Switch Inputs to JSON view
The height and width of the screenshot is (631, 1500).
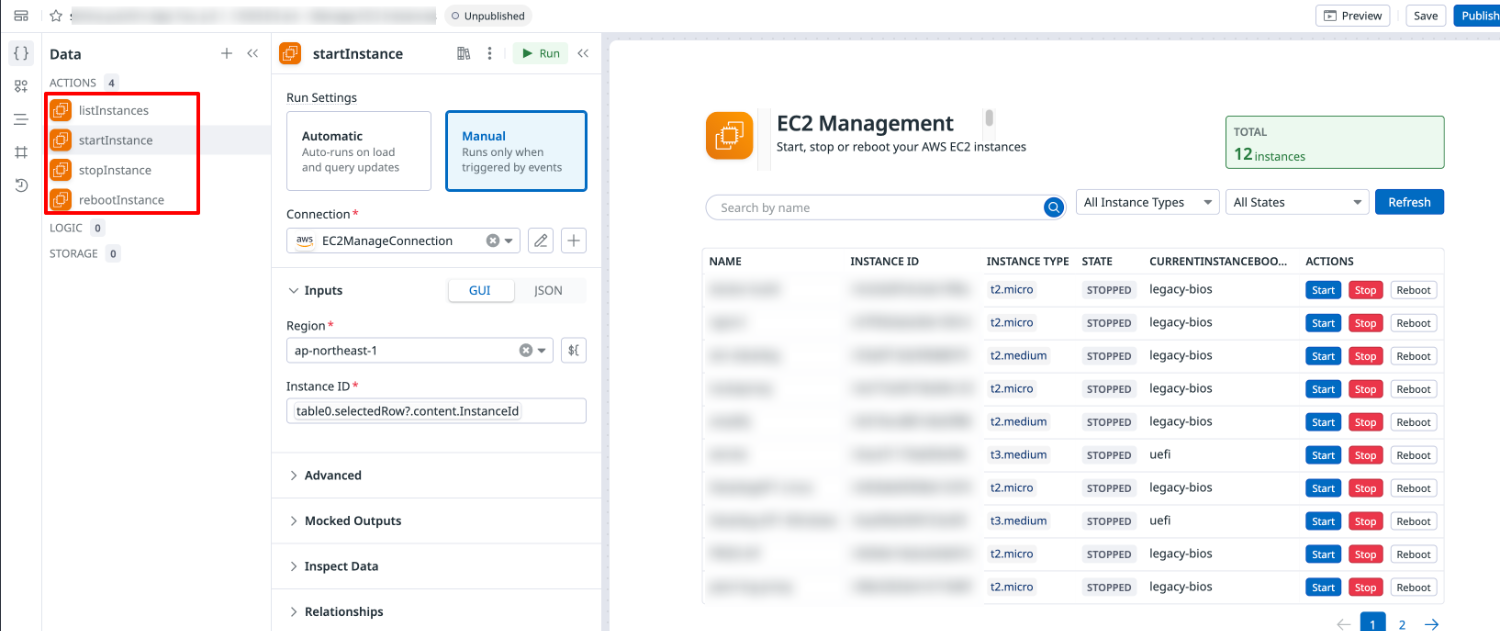(x=548, y=290)
